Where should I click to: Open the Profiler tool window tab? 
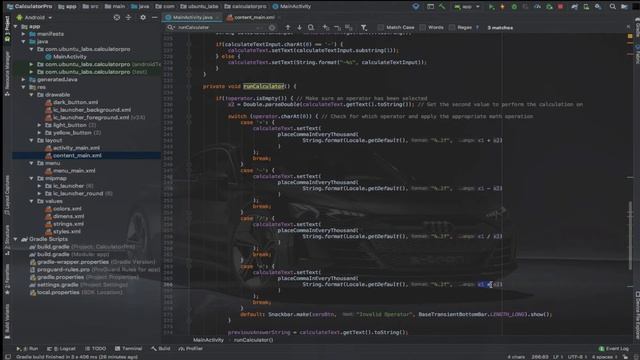coord(191,349)
